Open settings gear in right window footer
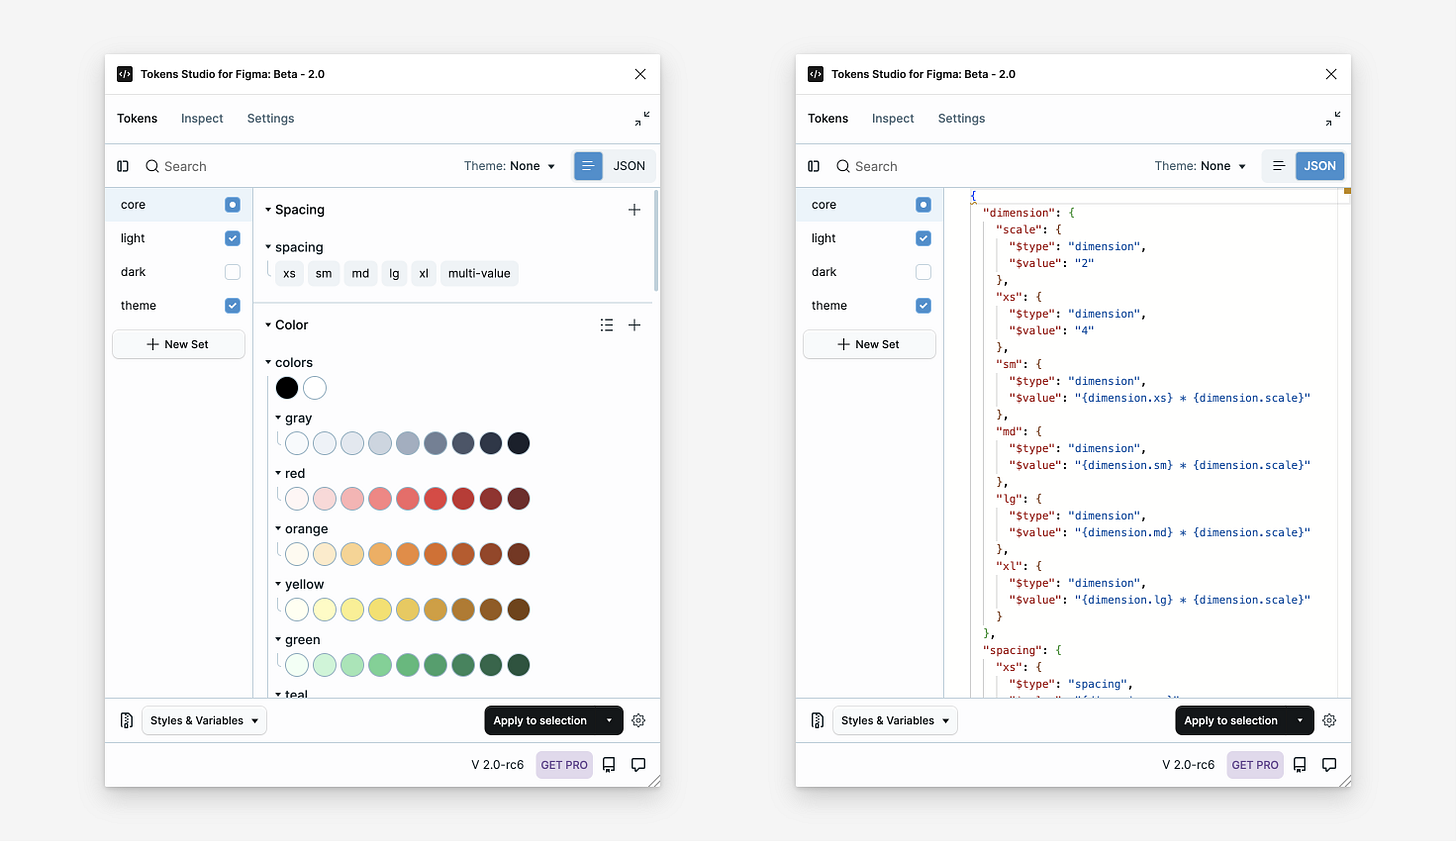Image resolution: width=1456 pixels, height=841 pixels. point(1329,720)
